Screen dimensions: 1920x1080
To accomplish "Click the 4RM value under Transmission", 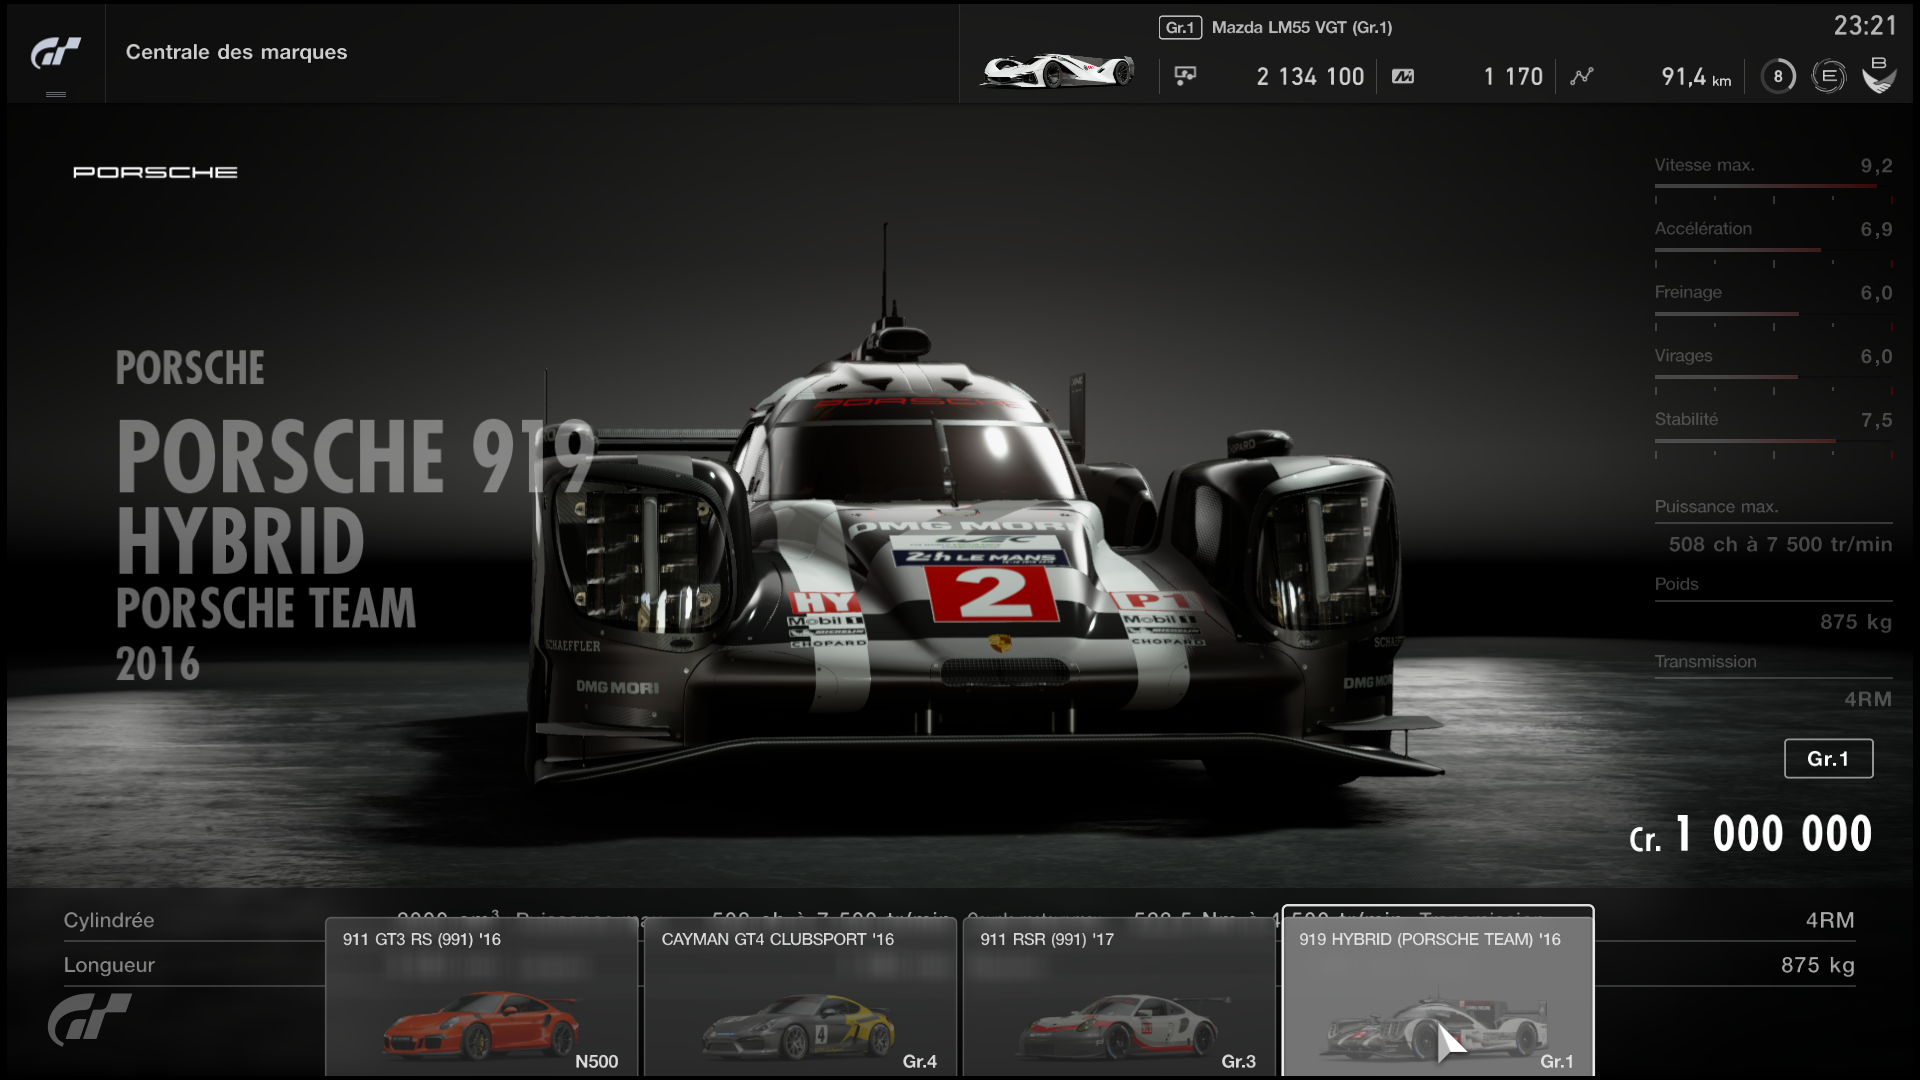I will point(1868,699).
